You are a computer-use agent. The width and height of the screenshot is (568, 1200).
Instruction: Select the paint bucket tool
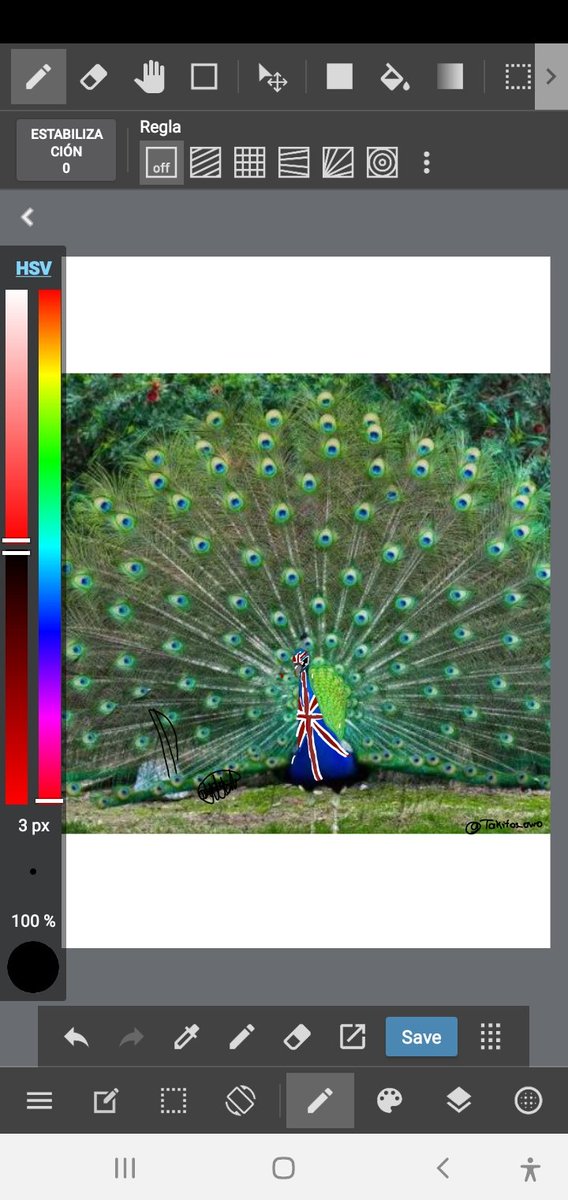[395, 77]
